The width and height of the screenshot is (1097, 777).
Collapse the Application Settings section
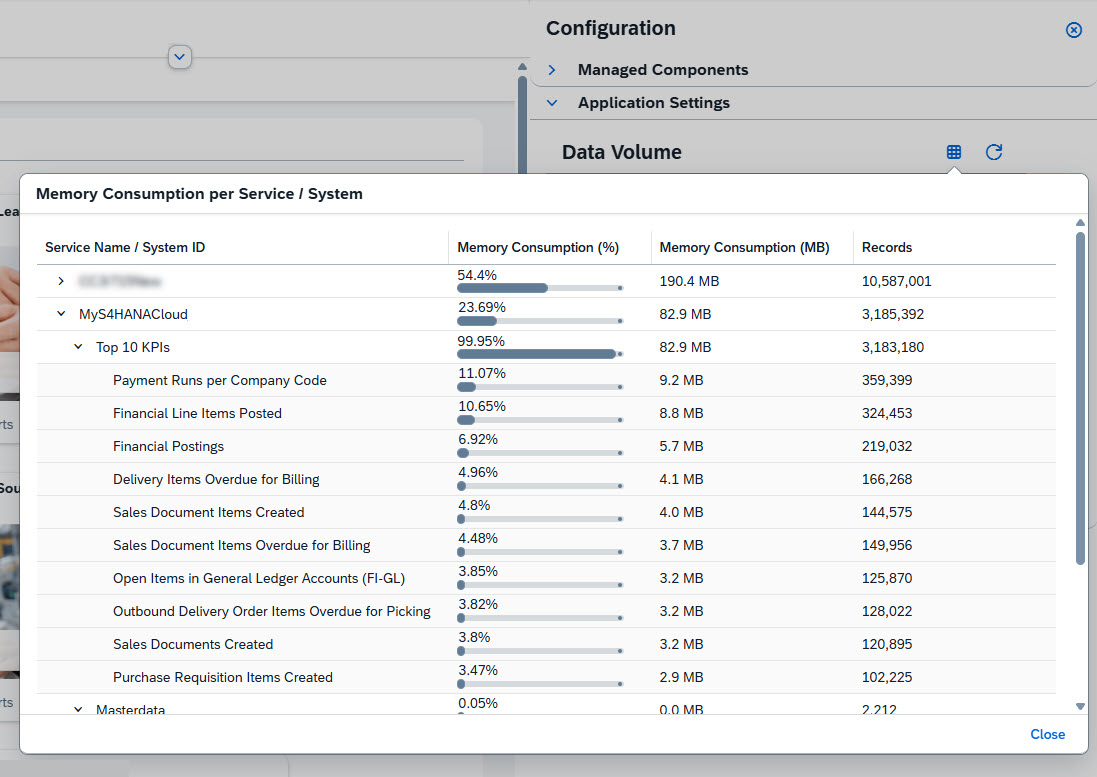click(x=552, y=103)
